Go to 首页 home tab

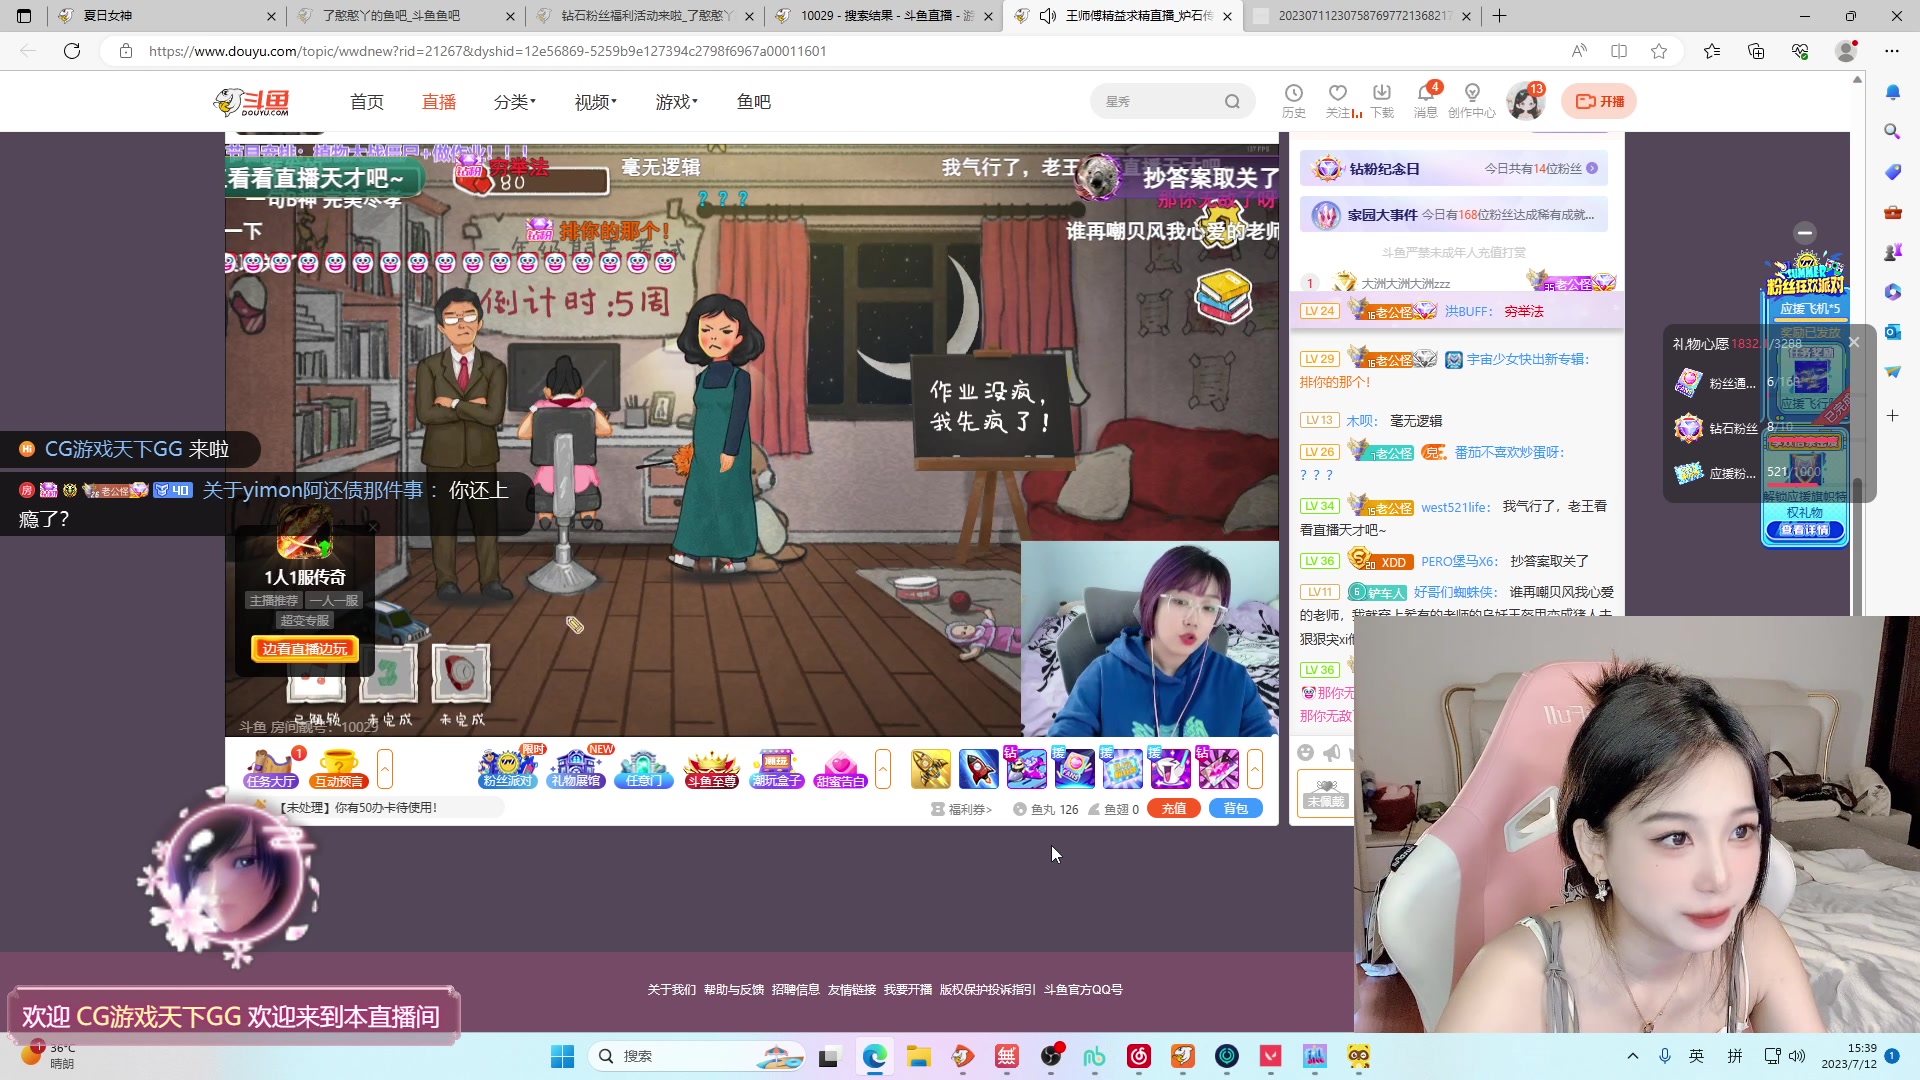(367, 102)
